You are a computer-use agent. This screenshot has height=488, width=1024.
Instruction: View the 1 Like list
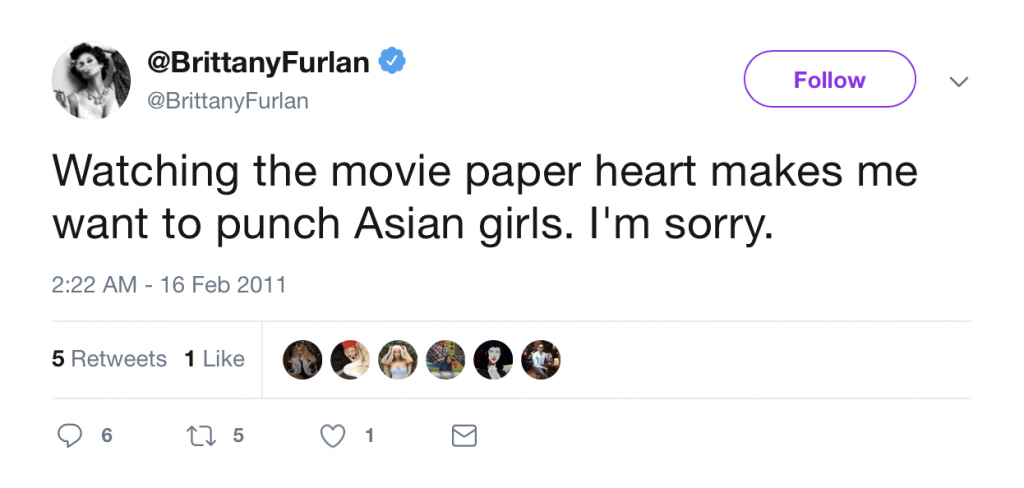click(x=214, y=359)
